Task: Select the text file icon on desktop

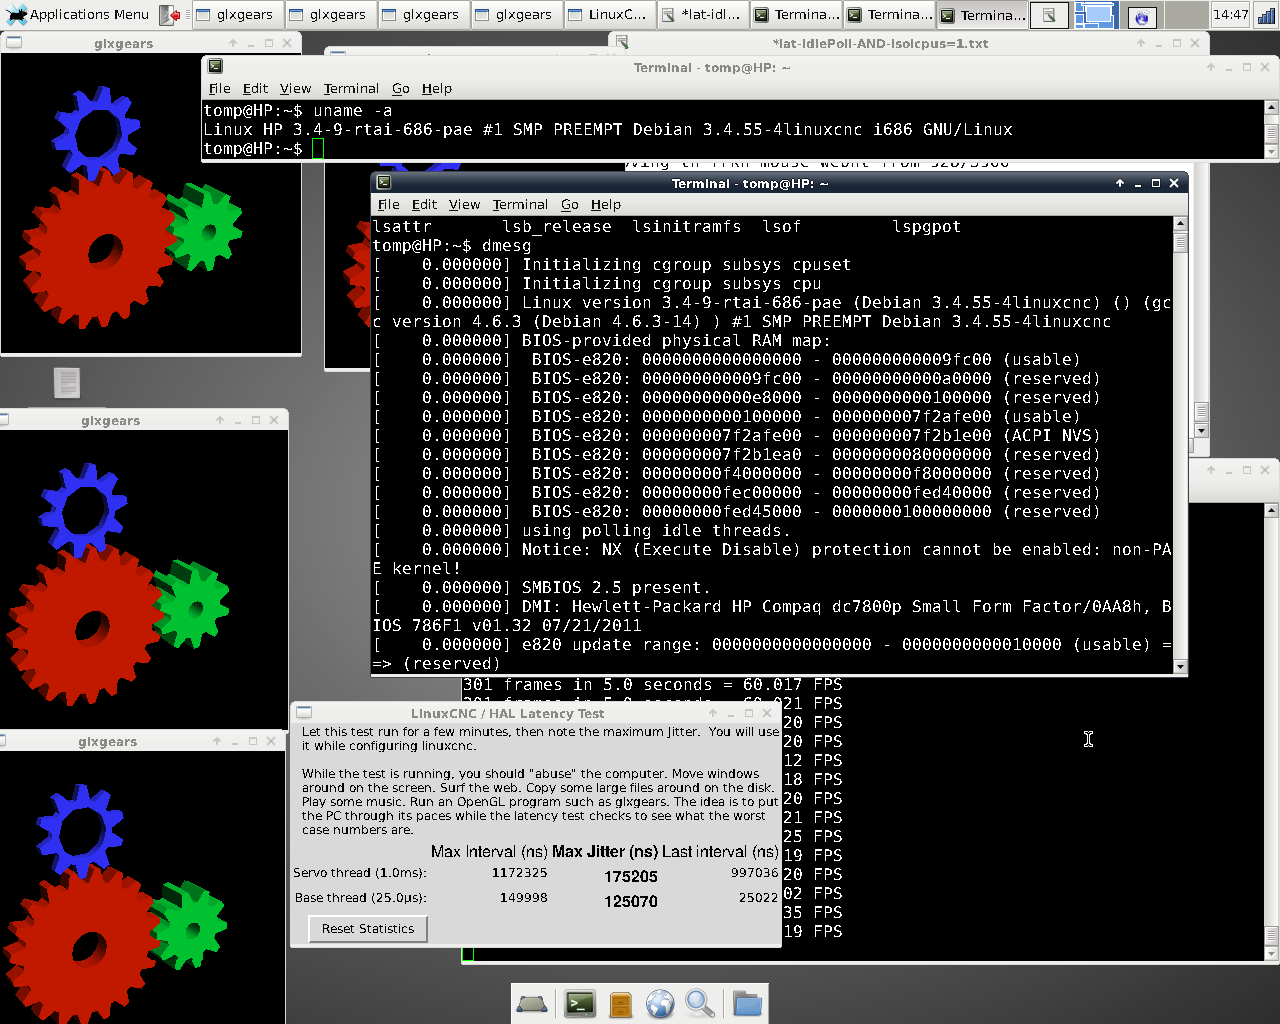Action: tap(66, 382)
